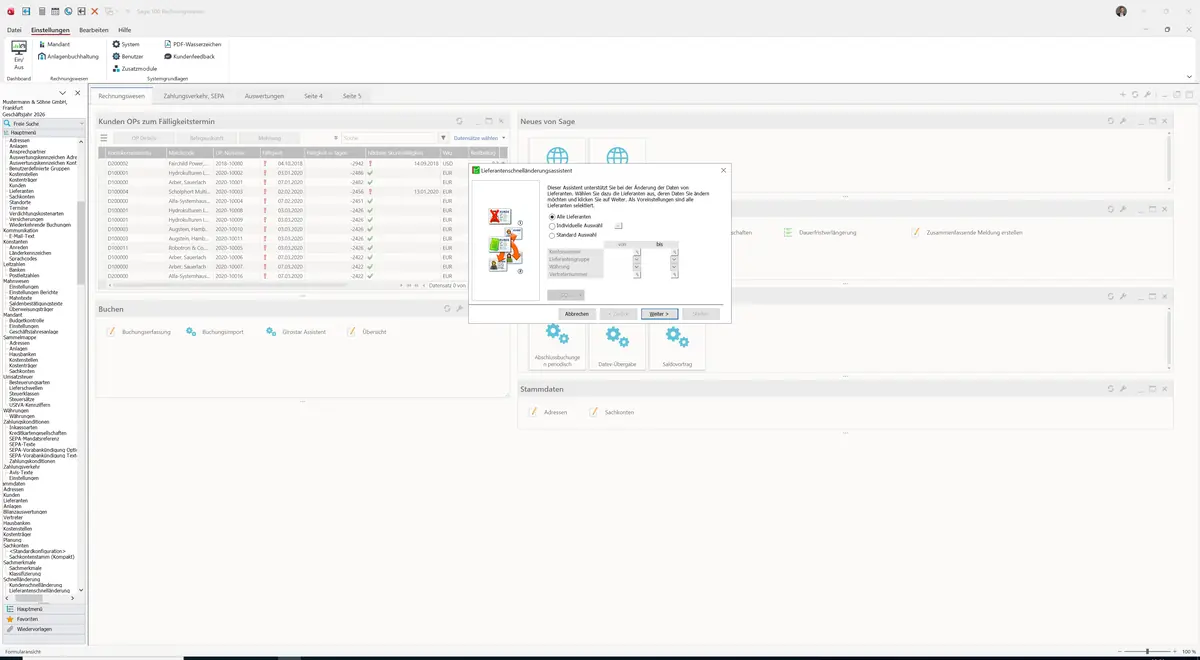Collapse the left navigation pane chevron
1200x660 pixels.
[x=65, y=93]
